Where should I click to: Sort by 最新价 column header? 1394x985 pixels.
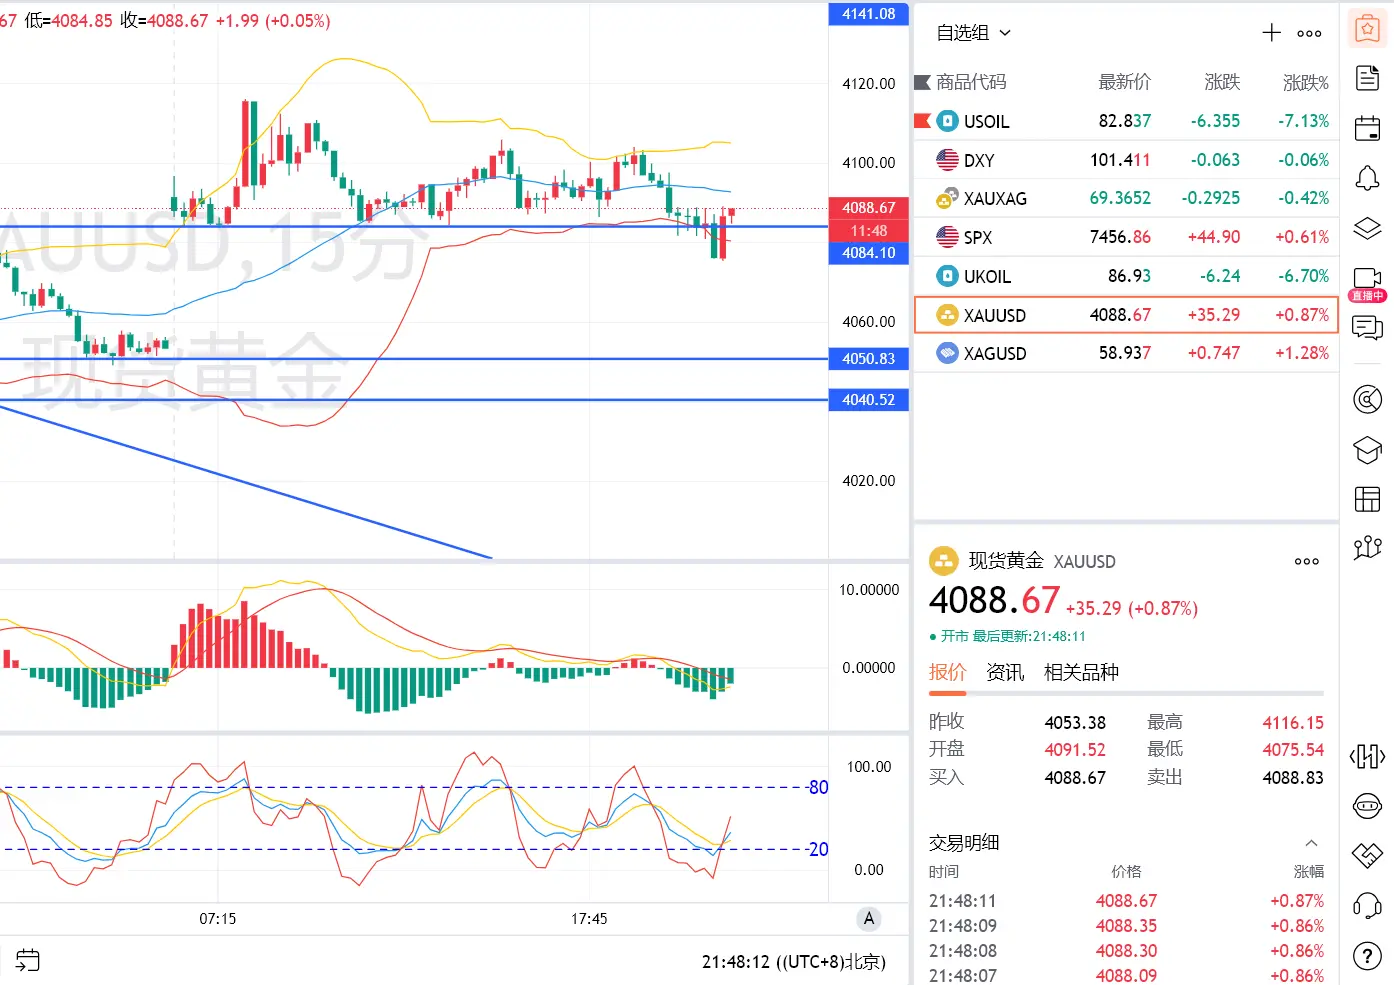(1125, 82)
